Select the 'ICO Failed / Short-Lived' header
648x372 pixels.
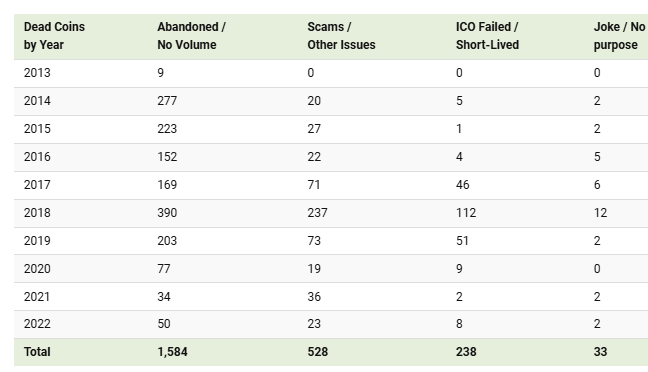coord(487,36)
